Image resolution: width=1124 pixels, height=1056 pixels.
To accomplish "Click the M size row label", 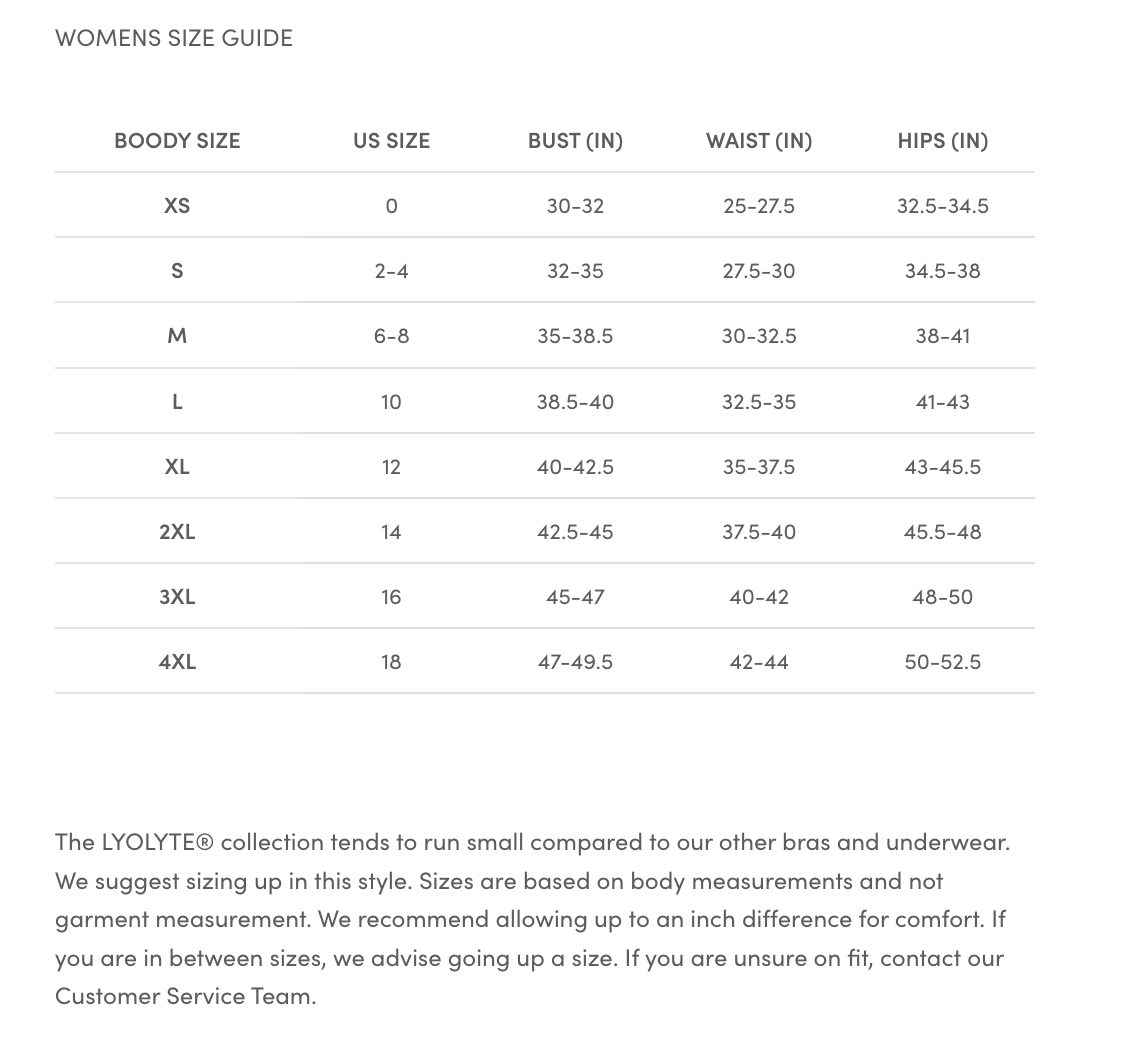I will (x=177, y=336).
